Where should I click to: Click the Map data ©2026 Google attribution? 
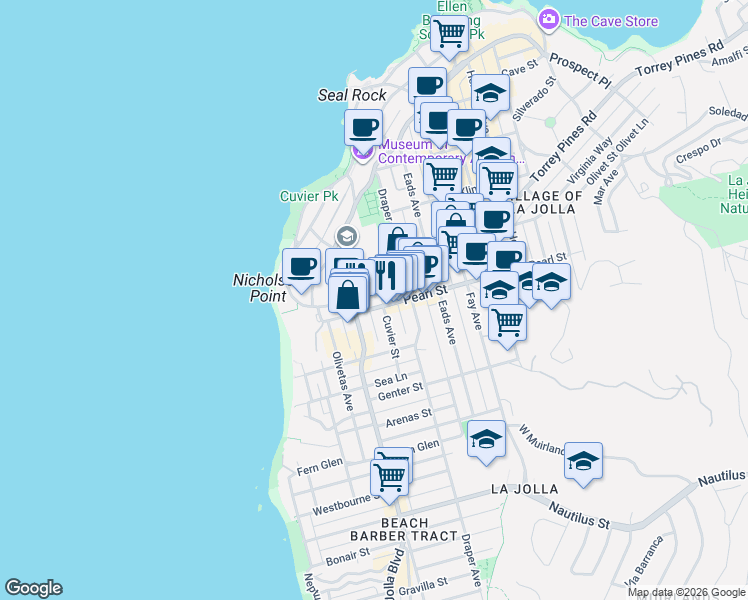[686, 592]
